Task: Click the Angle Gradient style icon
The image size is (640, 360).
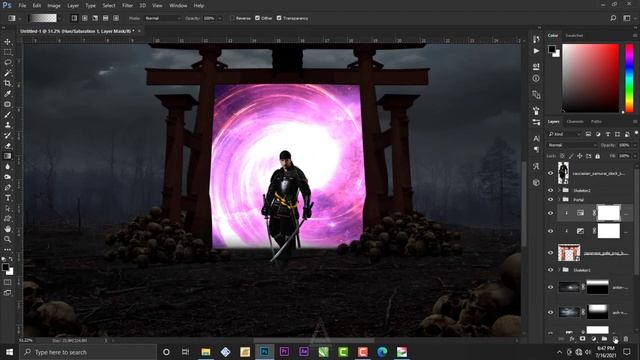Action: click(x=95, y=18)
